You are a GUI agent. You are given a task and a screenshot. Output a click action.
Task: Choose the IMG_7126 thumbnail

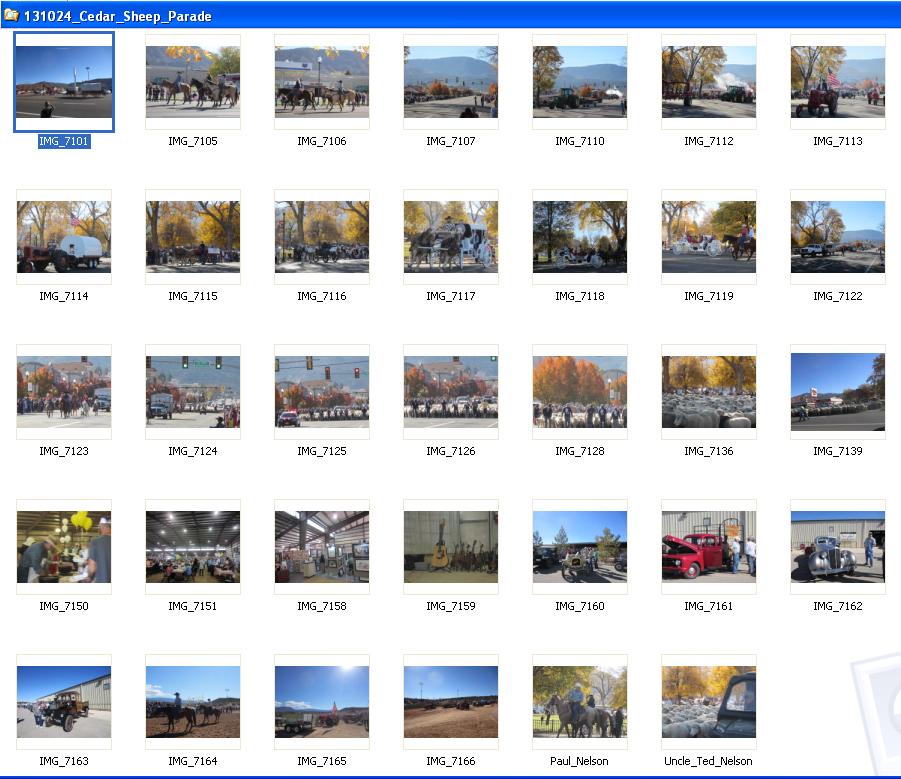pos(451,392)
